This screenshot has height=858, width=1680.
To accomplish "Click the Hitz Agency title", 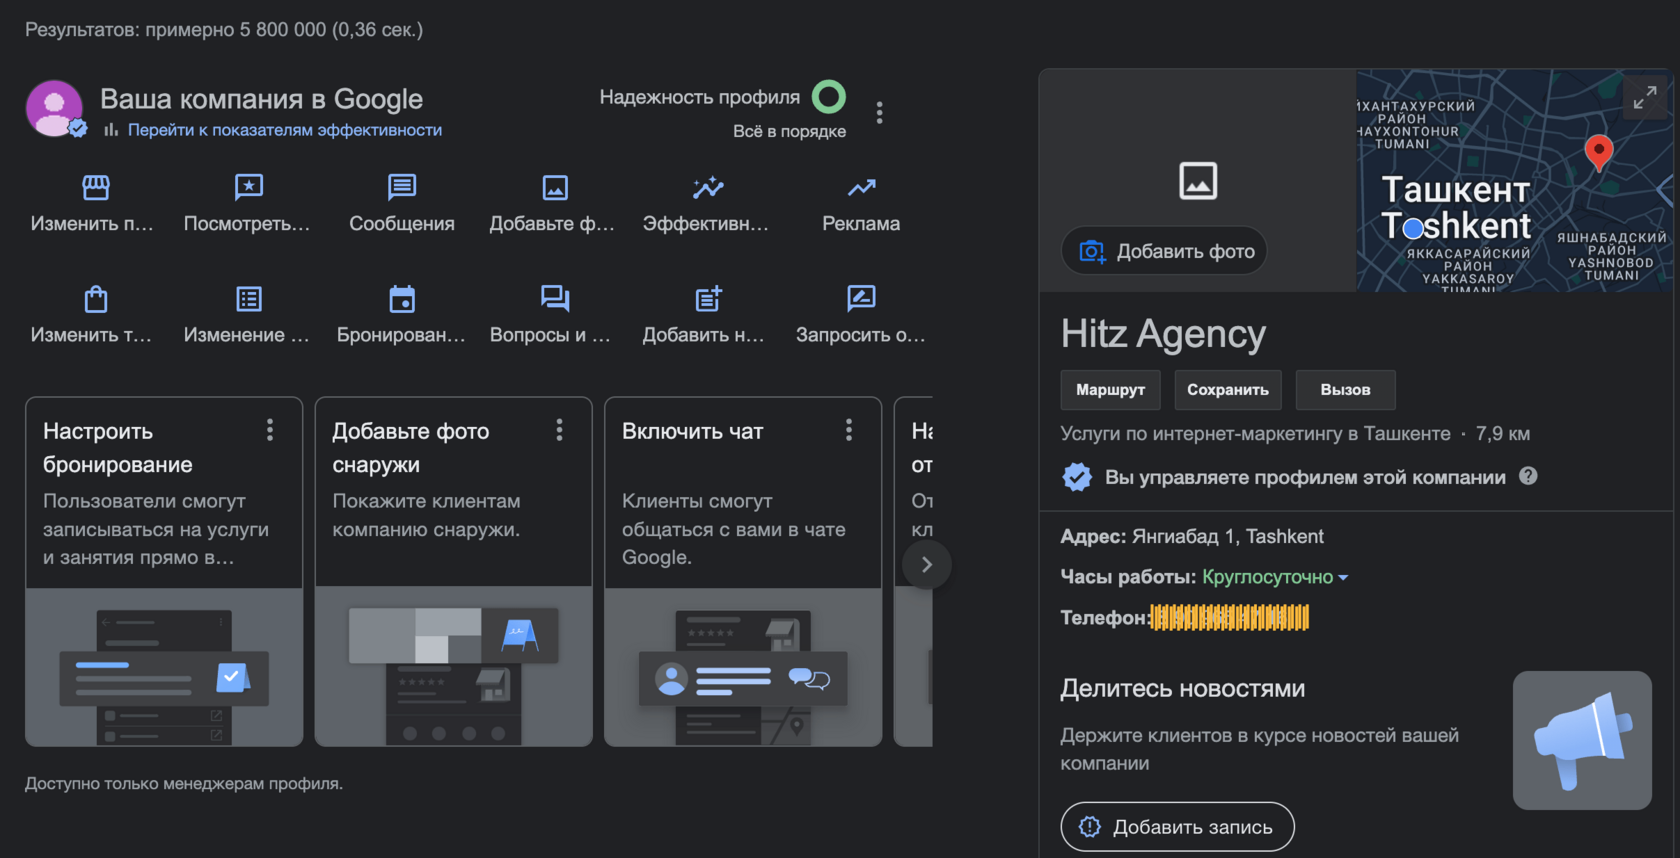I will point(1163,333).
